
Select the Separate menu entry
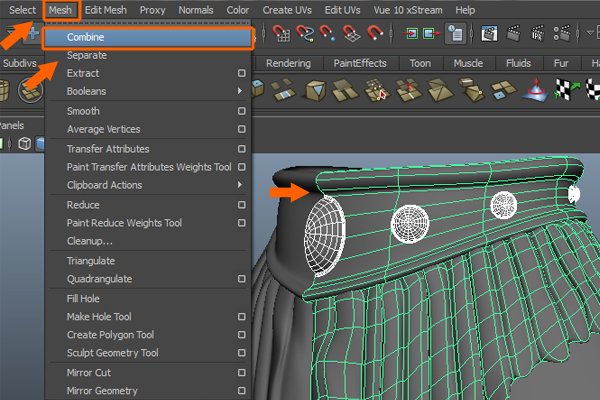point(87,55)
